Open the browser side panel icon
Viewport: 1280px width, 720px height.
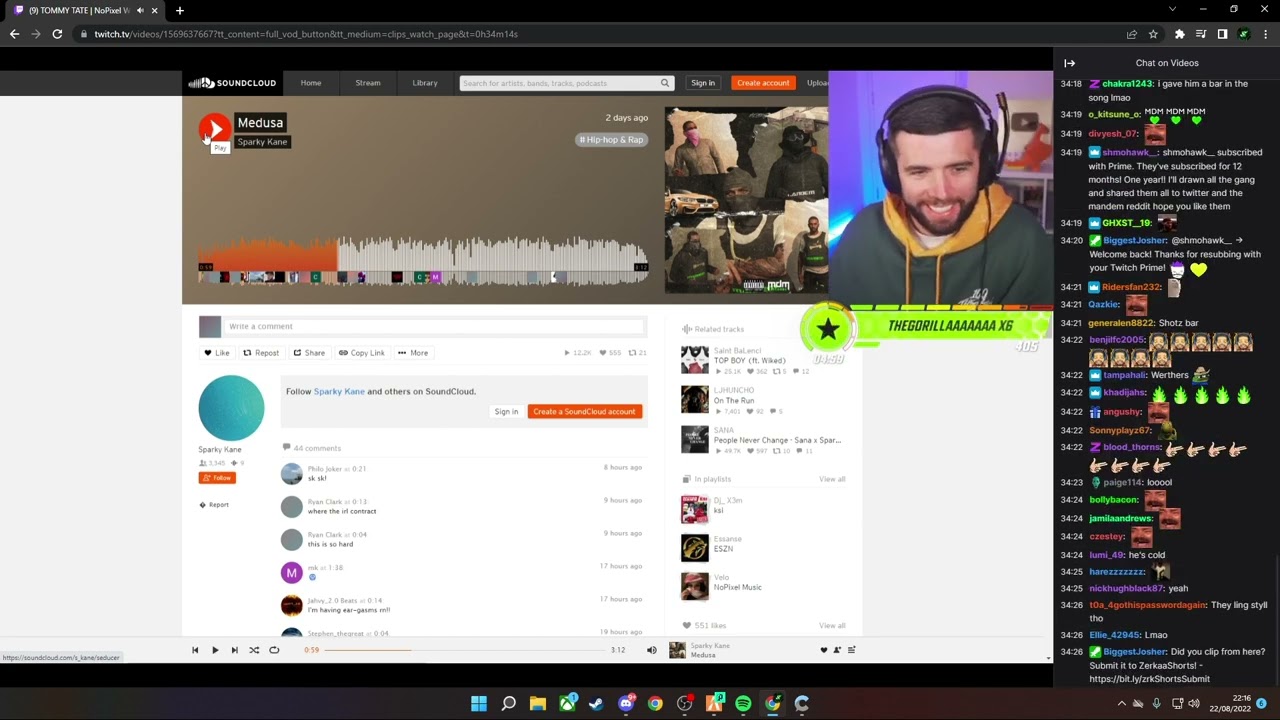[x=1222, y=34]
